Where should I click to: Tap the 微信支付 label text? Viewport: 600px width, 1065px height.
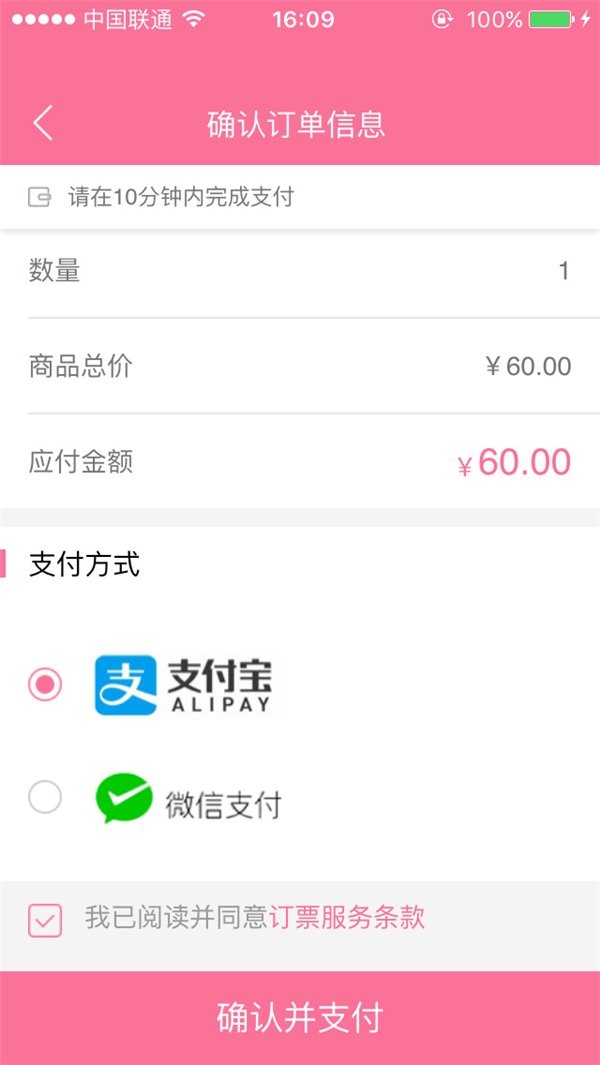click(223, 804)
